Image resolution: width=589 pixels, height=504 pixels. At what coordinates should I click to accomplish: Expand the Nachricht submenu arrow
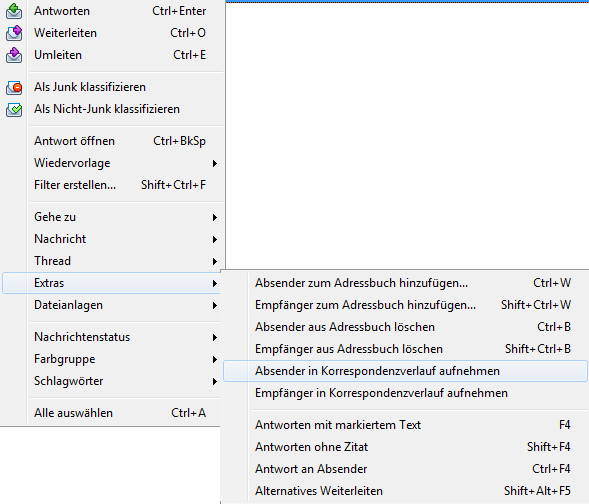pyautogui.click(x=214, y=239)
